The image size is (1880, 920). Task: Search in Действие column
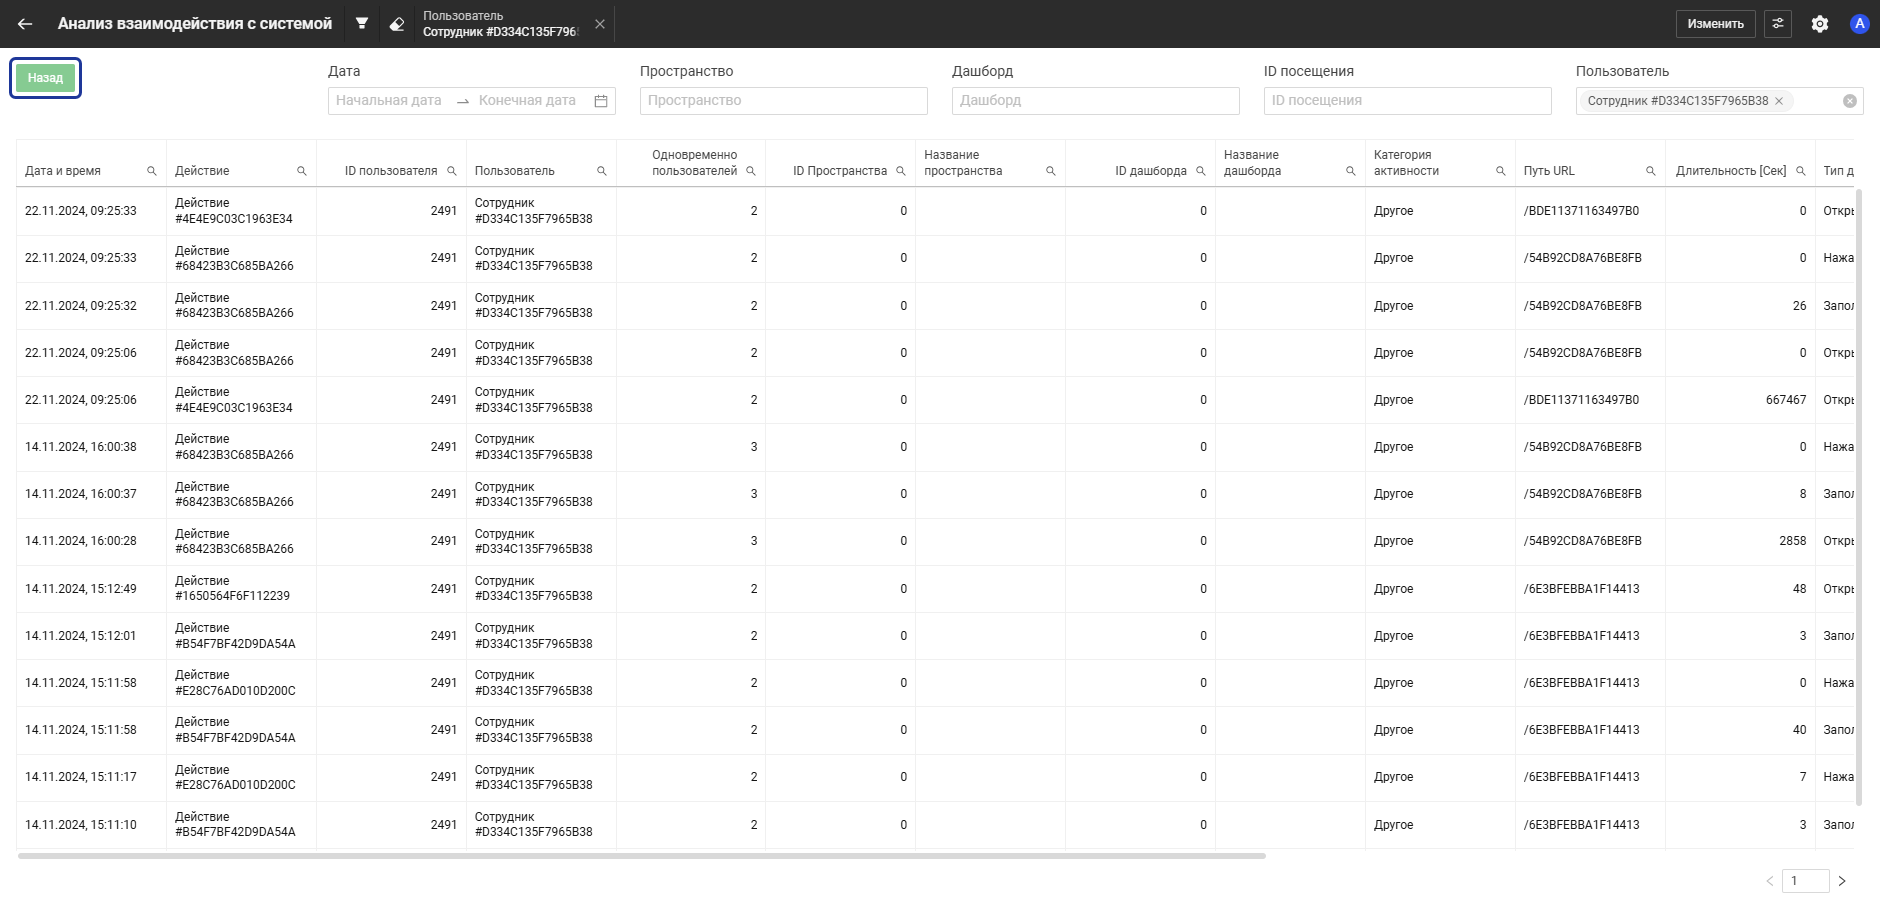point(302,171)
